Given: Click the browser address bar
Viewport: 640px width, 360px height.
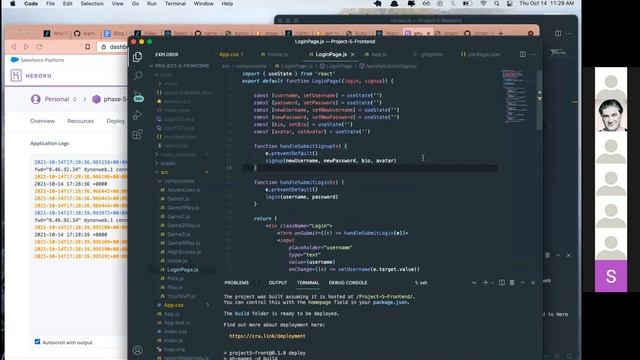Looking at the screenshot, I should pos(113,47).
